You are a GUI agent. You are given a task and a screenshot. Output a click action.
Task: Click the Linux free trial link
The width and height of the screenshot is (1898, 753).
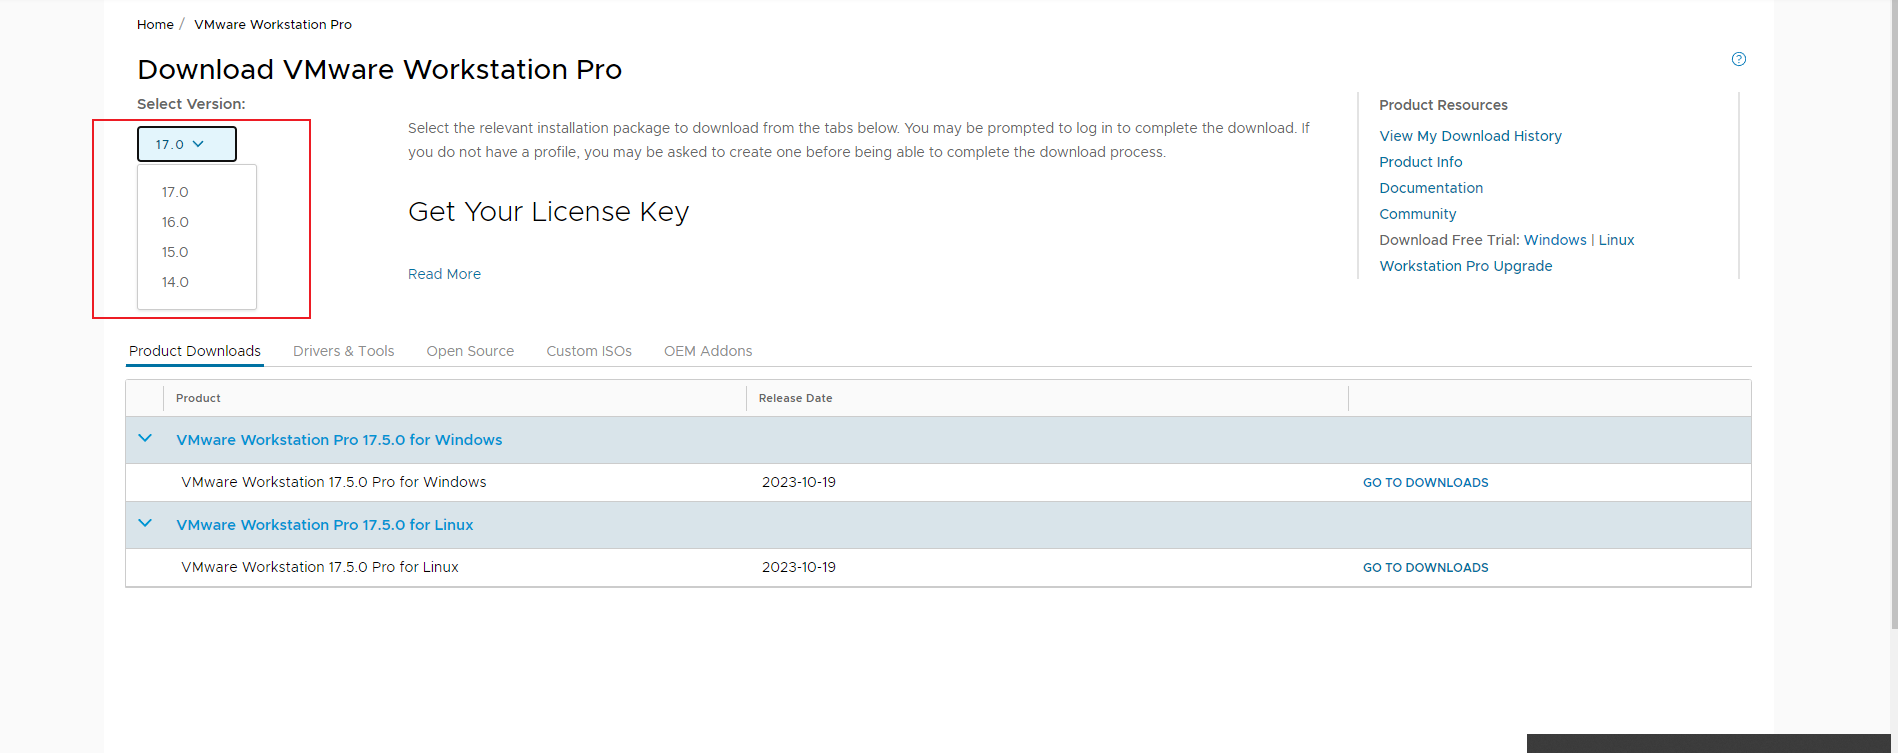pyautogui.click(x=1616, y=240)
